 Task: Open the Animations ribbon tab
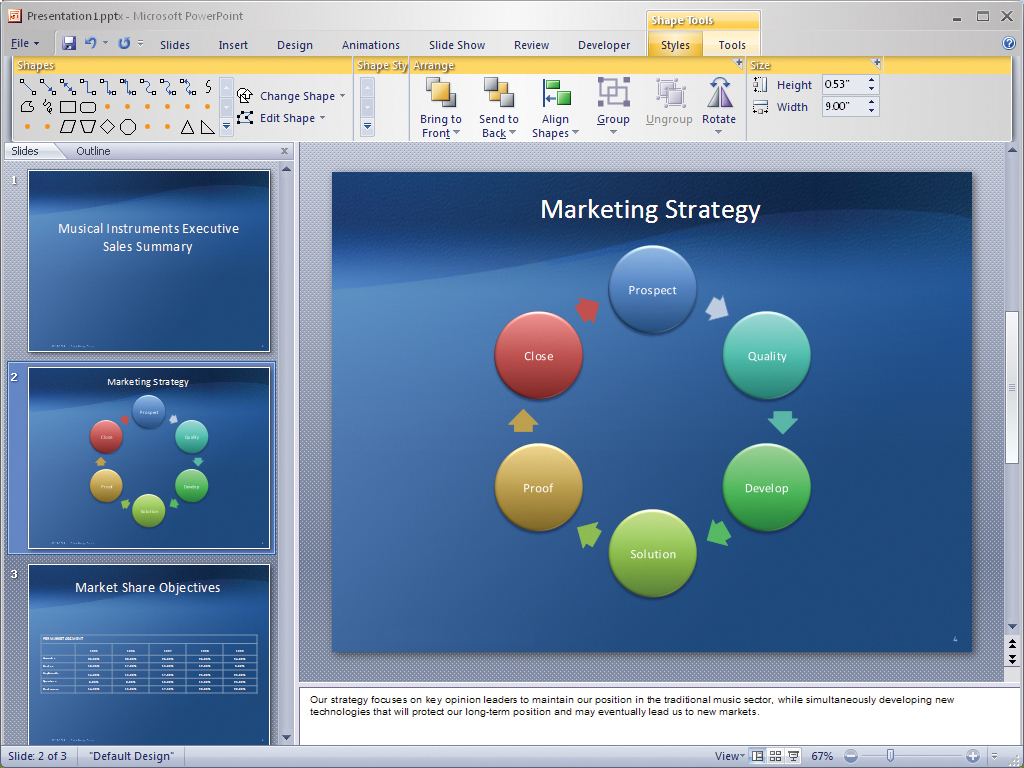pyautogui.click(x=370, y=45)
